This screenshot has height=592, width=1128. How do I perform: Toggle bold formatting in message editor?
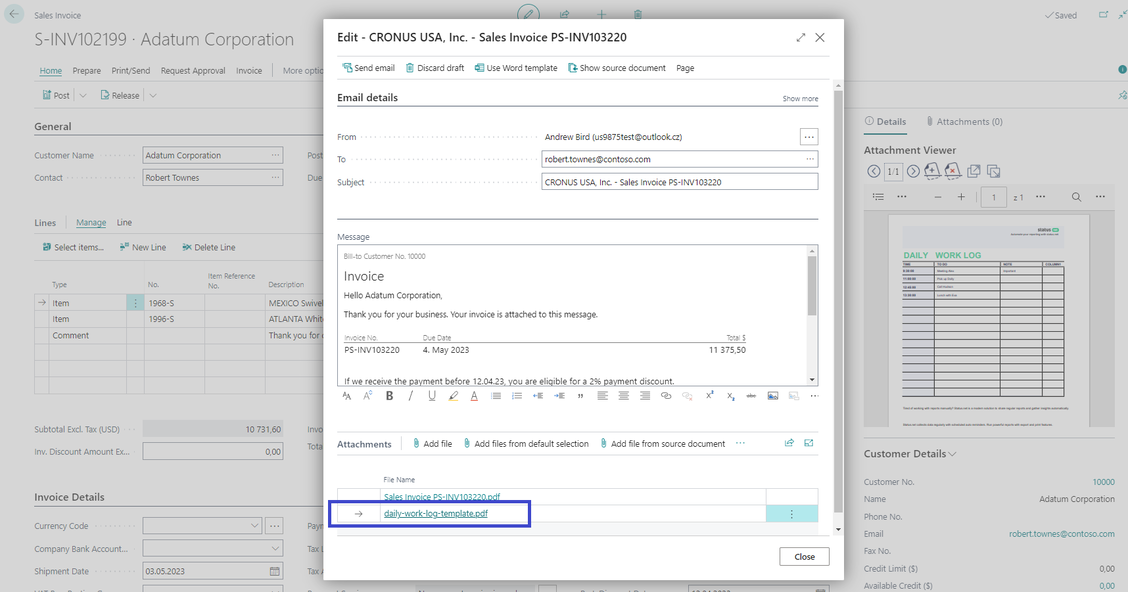pos(389,396)
